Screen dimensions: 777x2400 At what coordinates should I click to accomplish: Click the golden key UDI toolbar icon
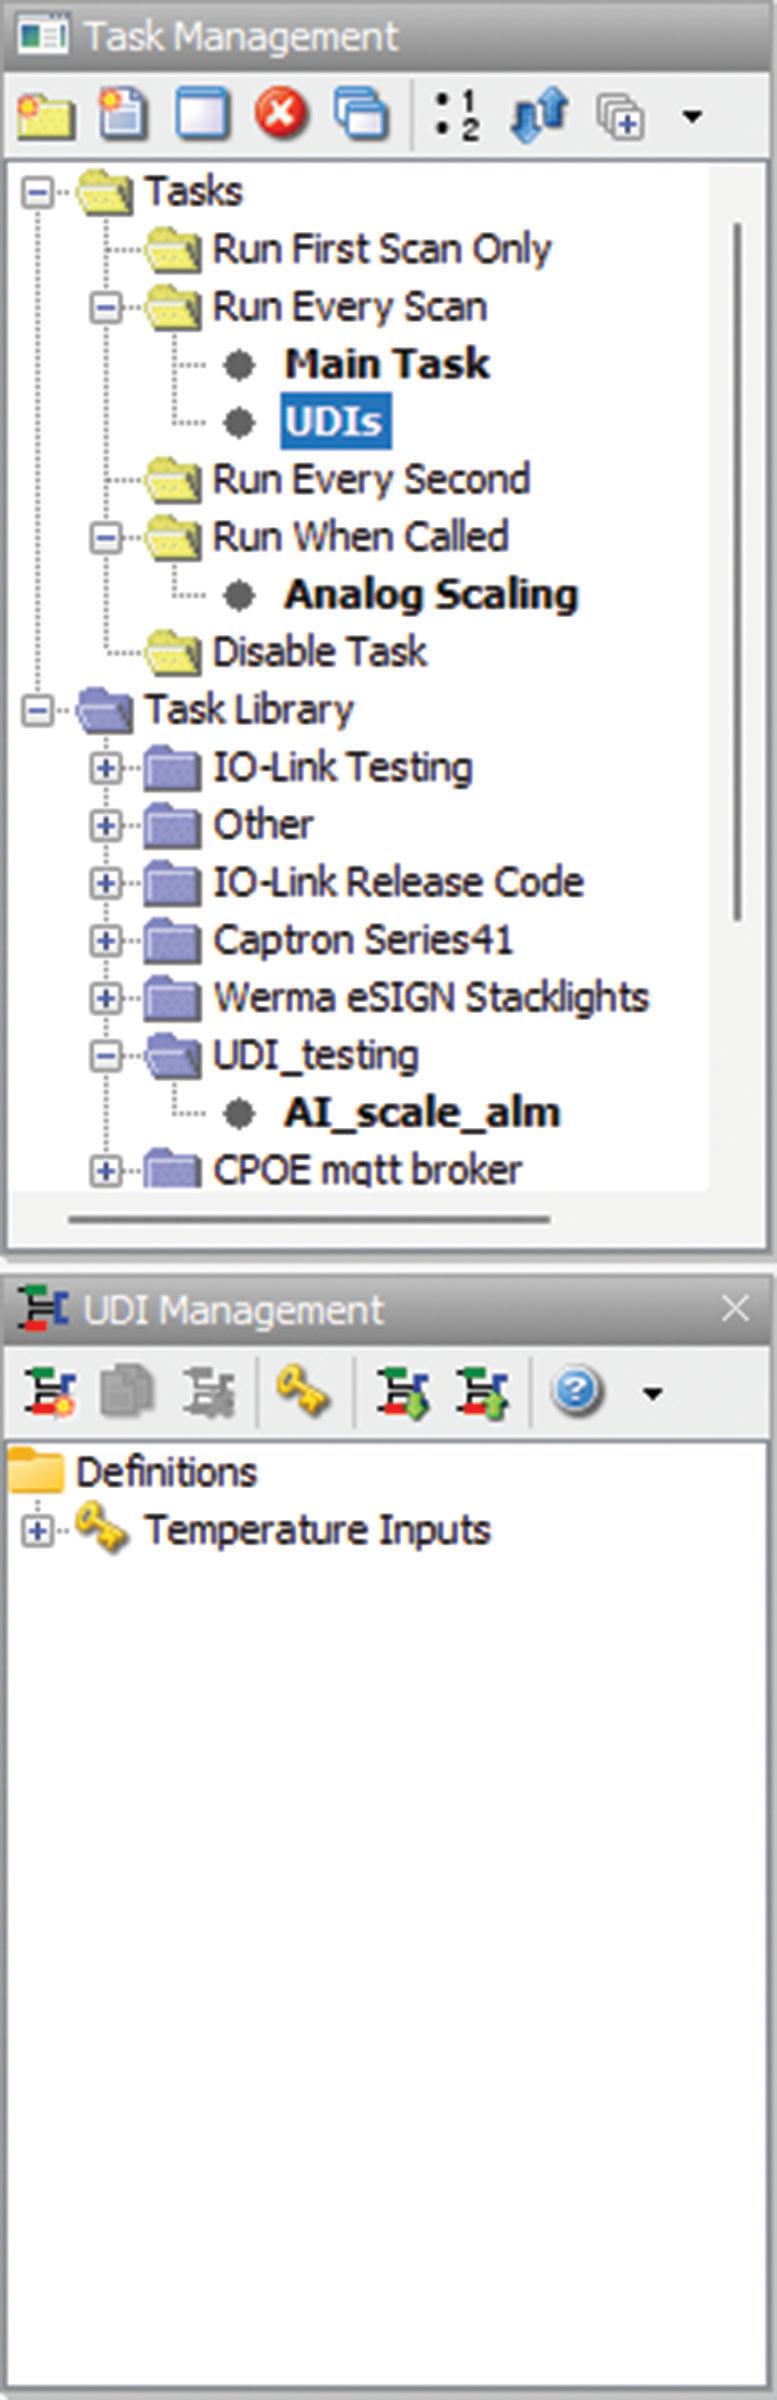pos(302,1392)
